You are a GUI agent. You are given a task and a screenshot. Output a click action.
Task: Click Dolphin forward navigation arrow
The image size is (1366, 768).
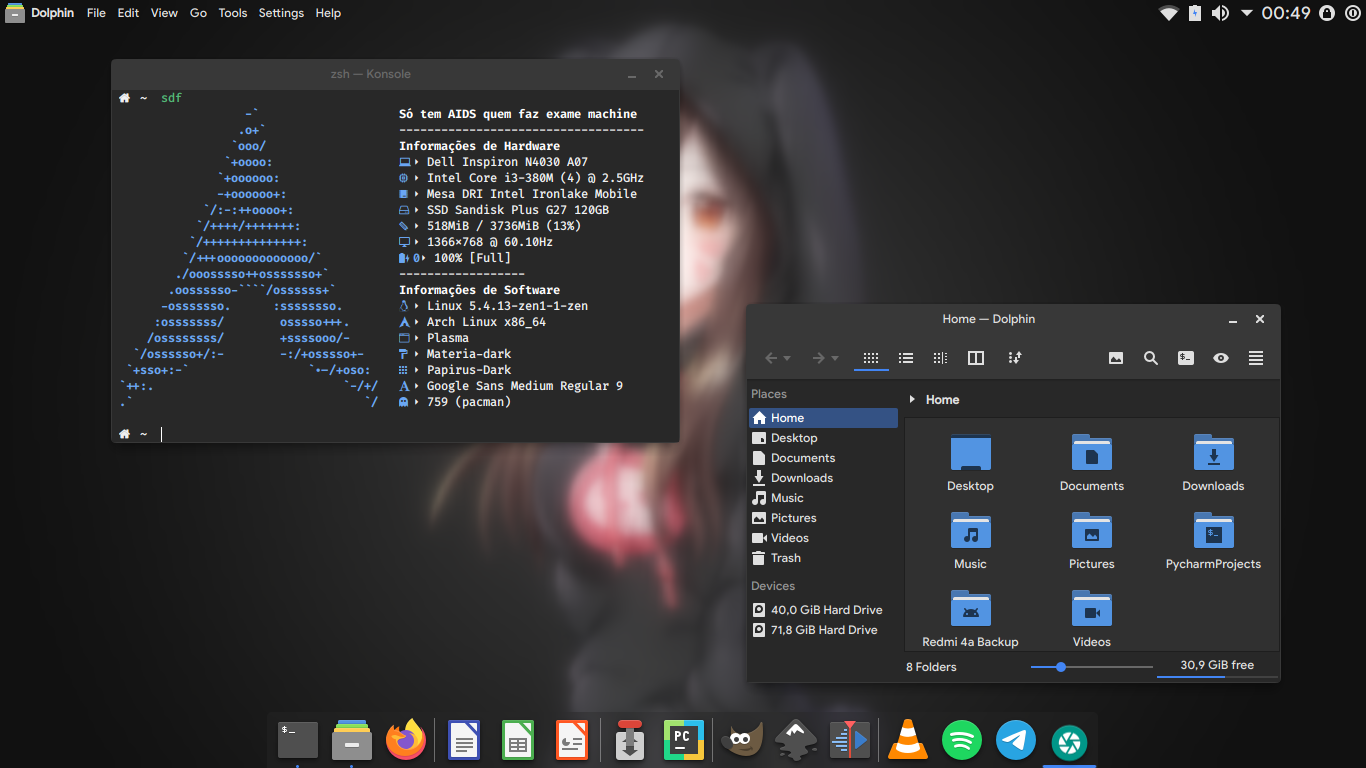pyautogui.click(x=818, y=358)
